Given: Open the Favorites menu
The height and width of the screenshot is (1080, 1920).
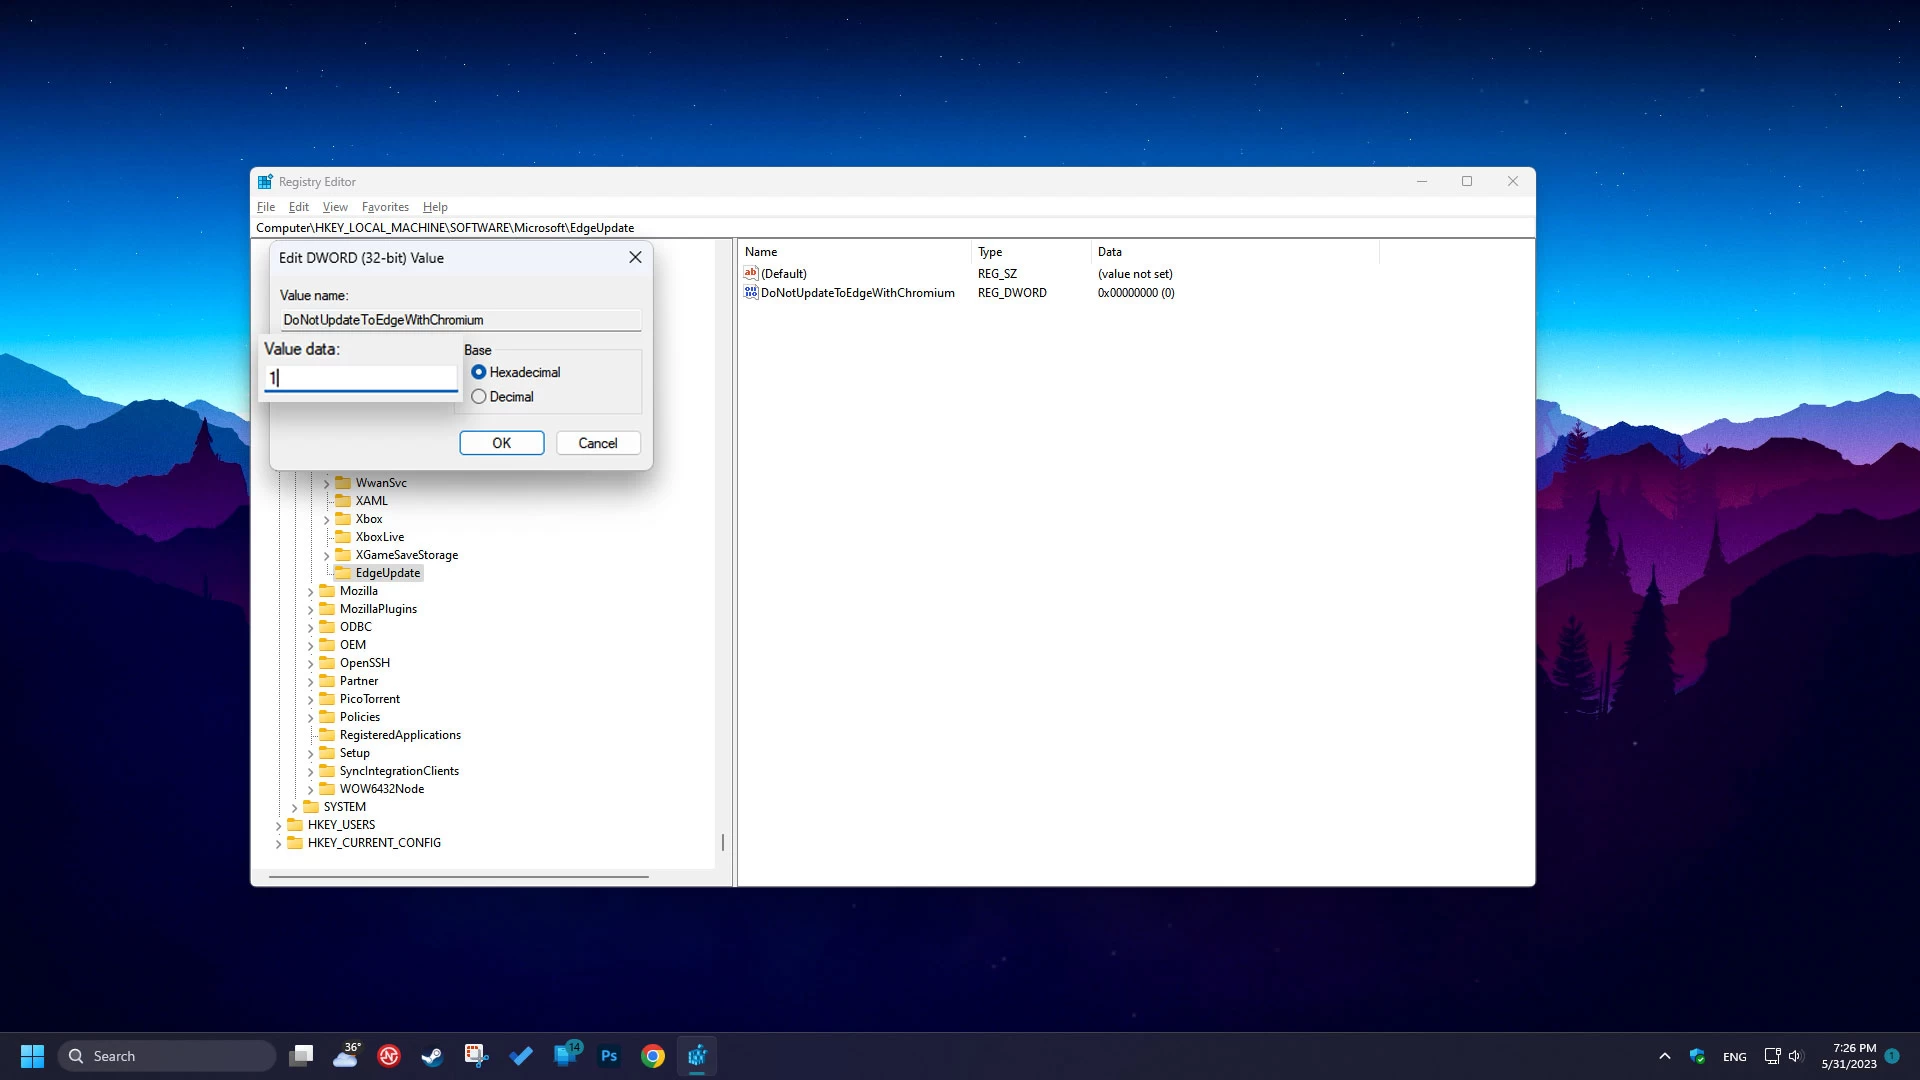Looking at the screenshot, I should point(385,207).
